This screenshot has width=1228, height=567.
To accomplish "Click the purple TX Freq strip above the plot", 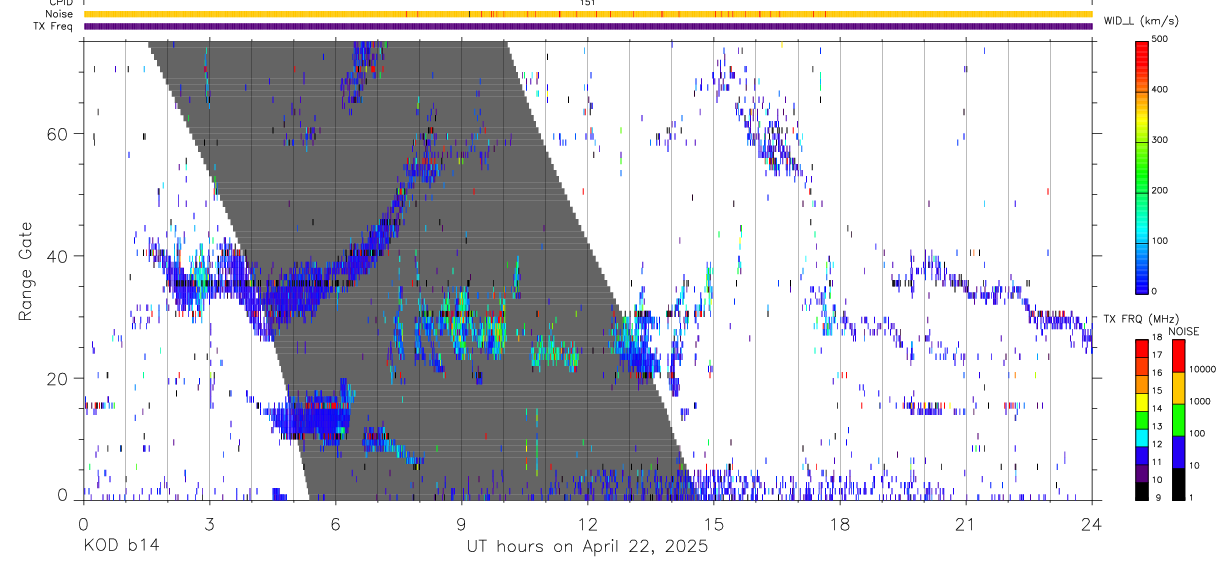I will pyautogui.click(x=587, y=26).
